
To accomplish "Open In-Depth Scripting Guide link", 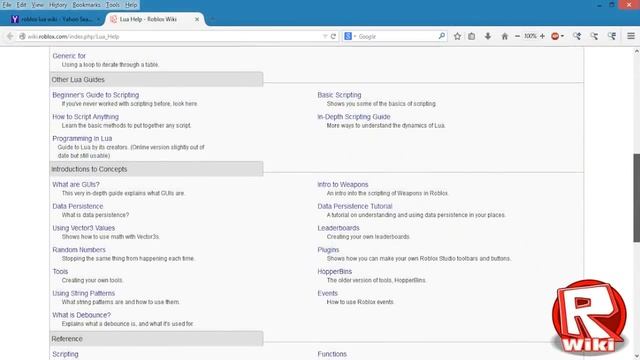I will tap(354, 117).
